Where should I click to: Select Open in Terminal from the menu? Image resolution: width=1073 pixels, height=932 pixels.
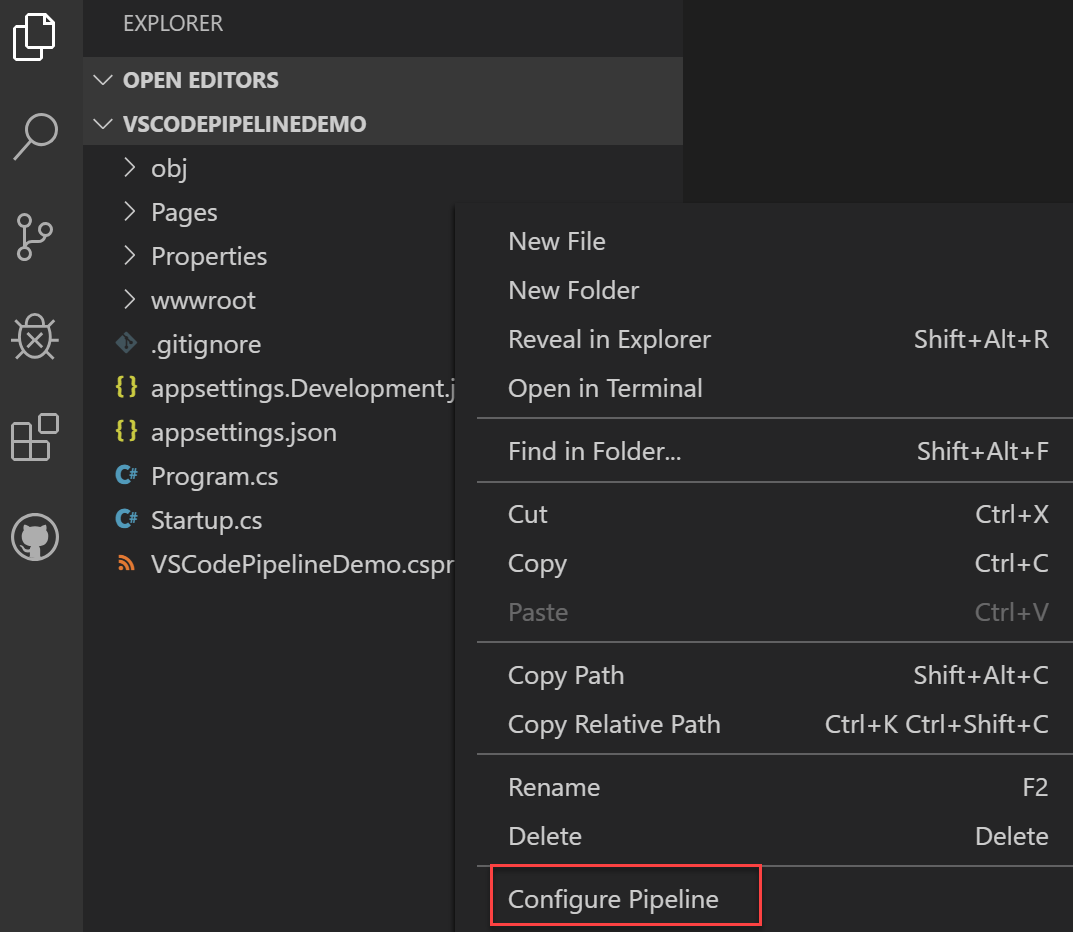click(604, 388)
